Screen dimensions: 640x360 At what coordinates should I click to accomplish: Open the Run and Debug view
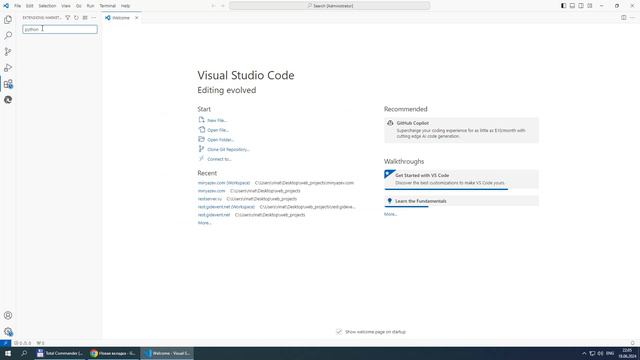[8, 68]
